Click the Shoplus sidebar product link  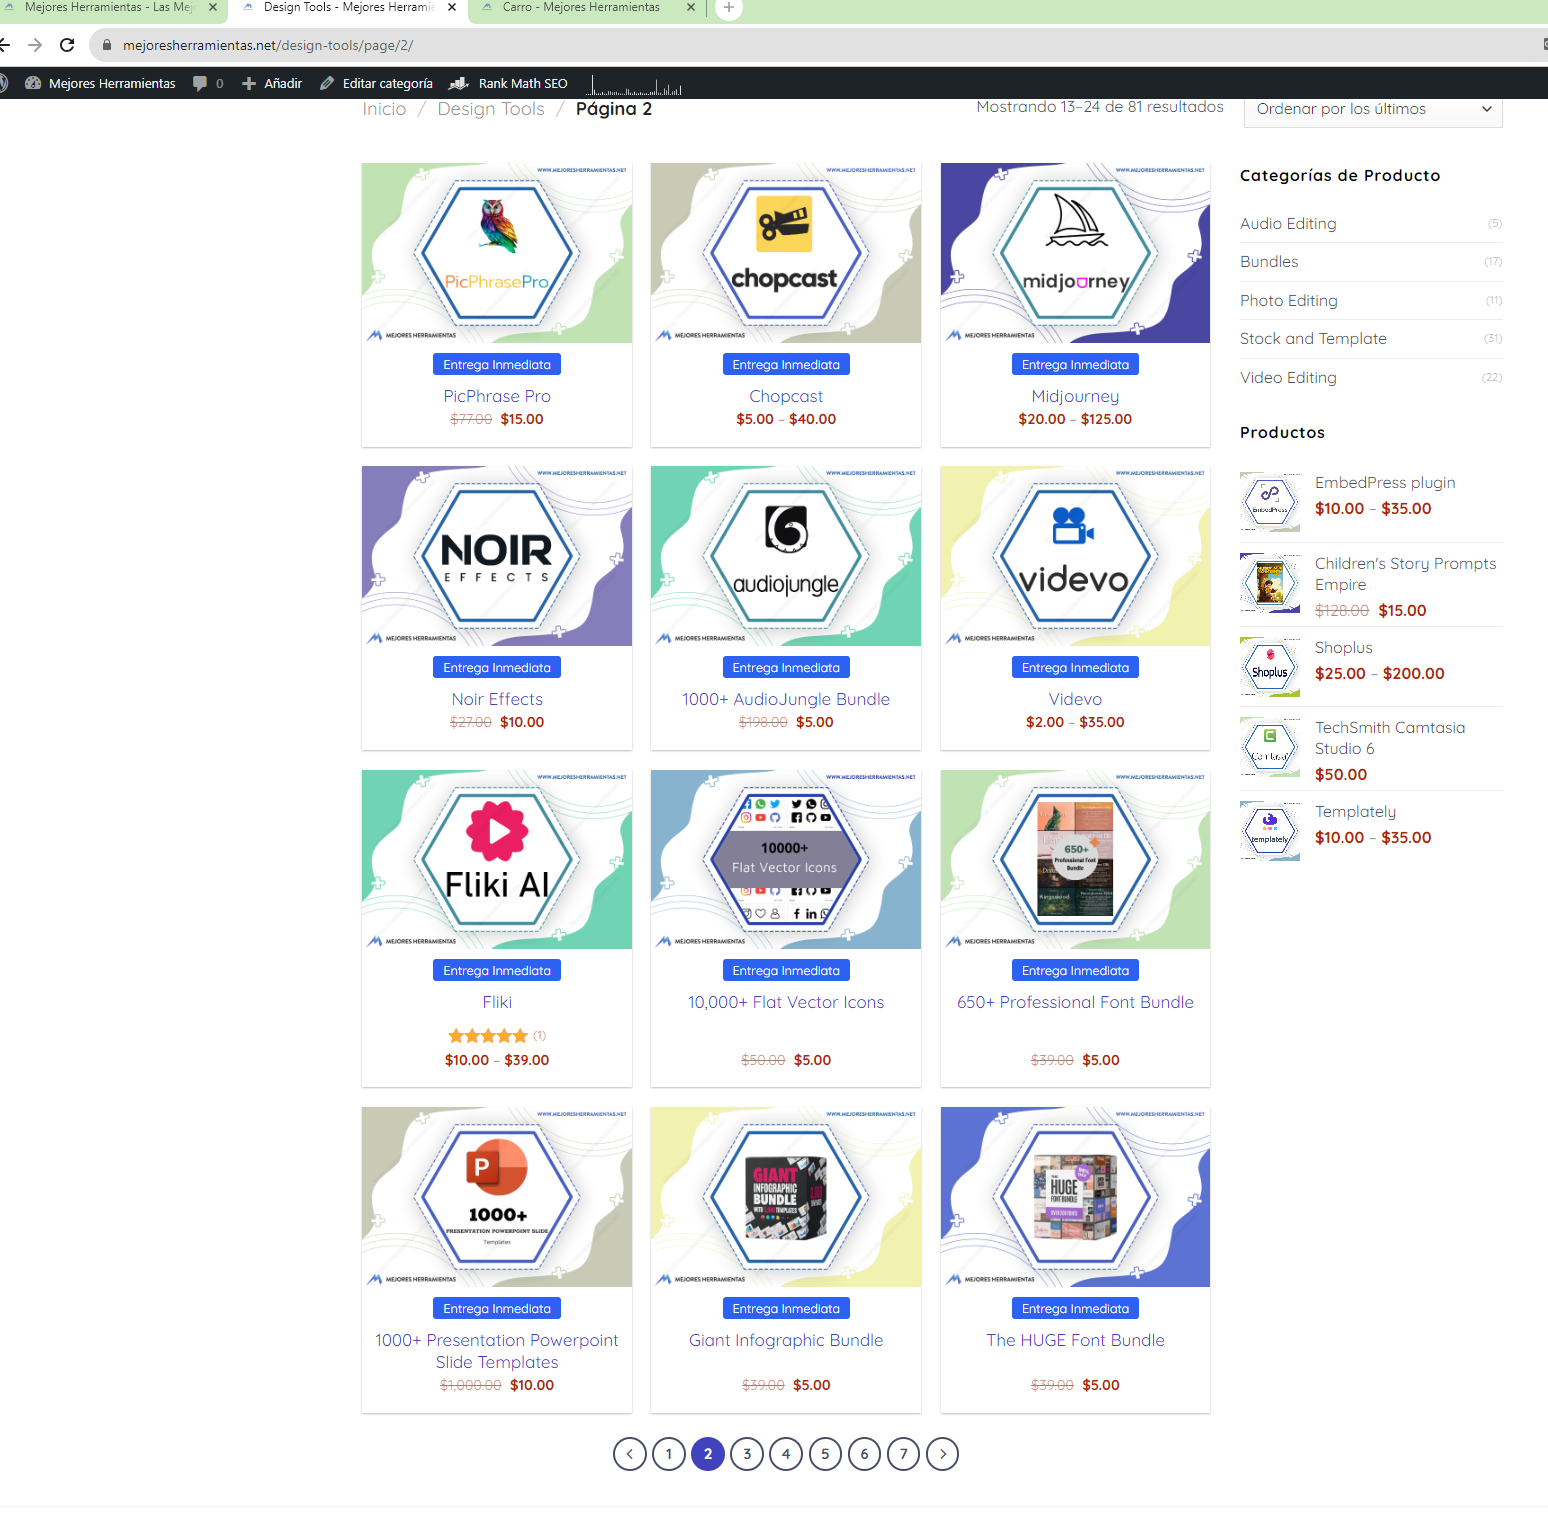coord(1343,648)
